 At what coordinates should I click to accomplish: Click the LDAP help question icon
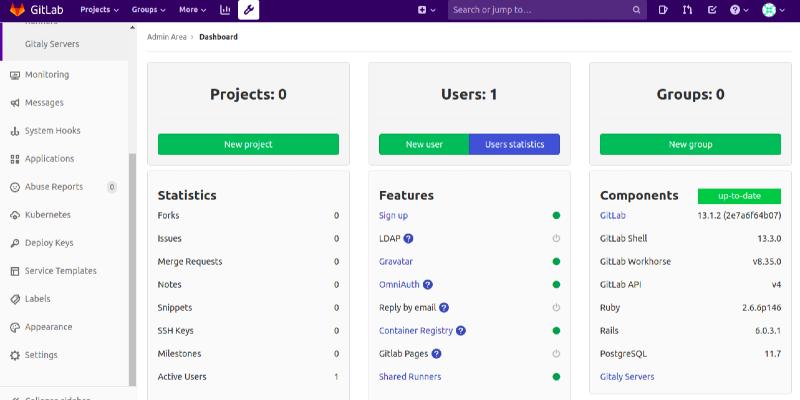point(408,239)
